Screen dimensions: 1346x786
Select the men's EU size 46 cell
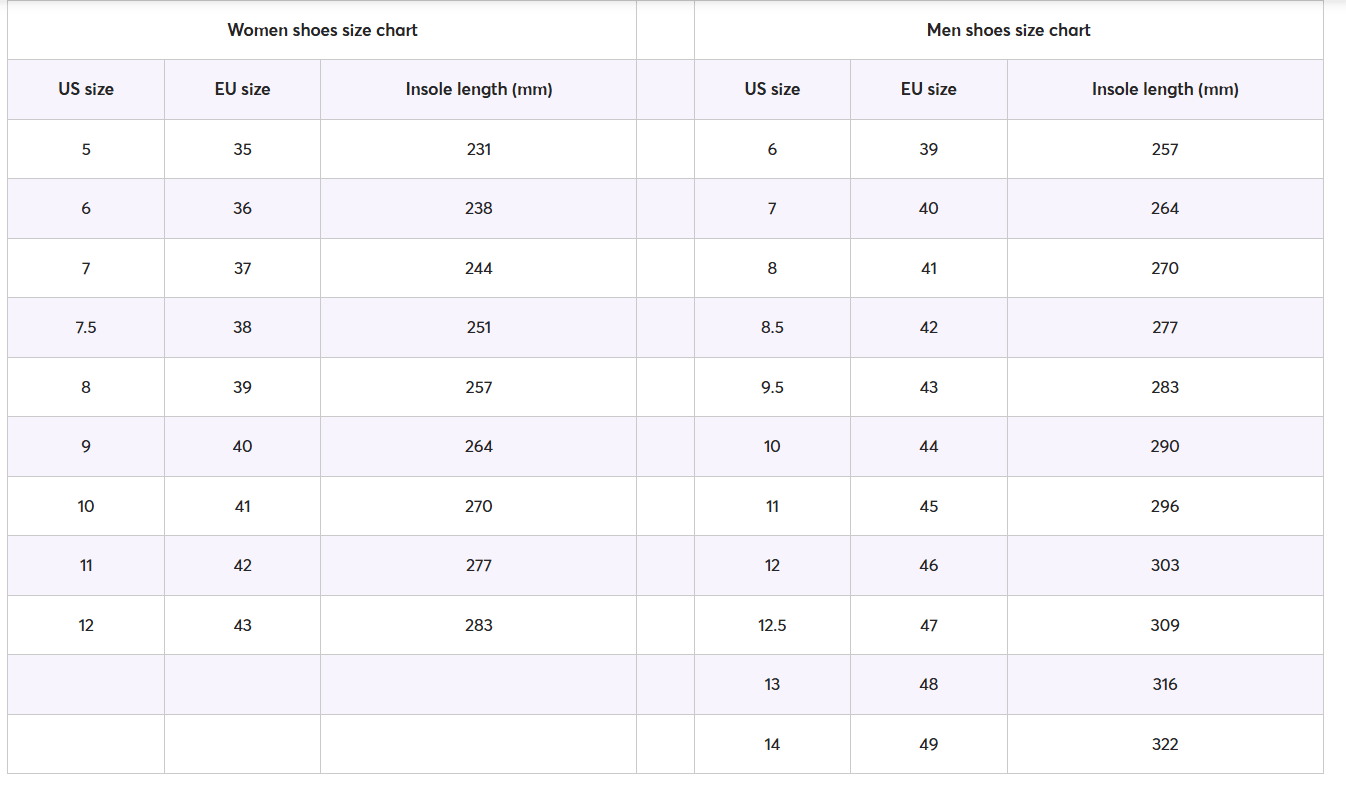[x=928, y=565]
